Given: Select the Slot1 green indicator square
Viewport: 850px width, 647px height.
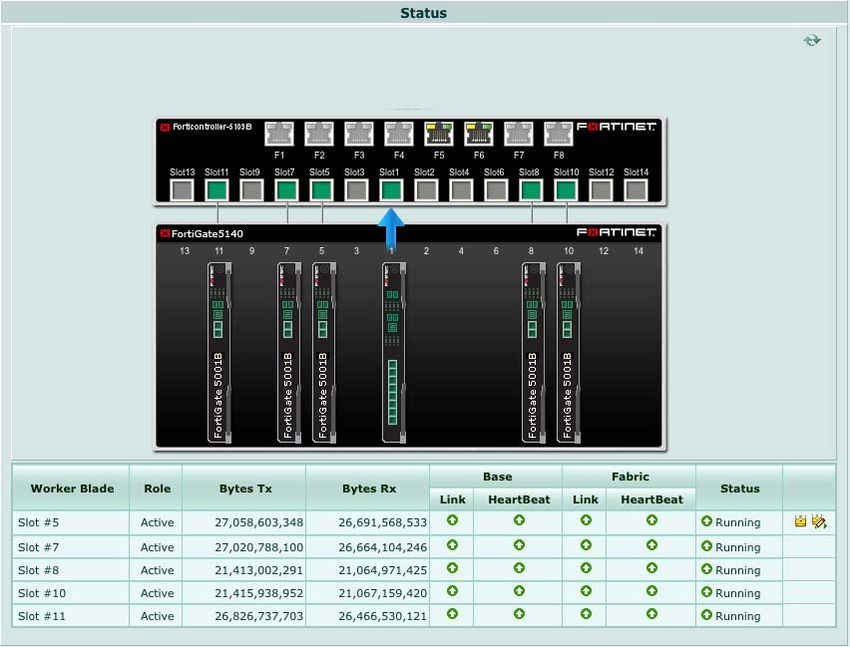Looking at the screenshot, I should (x=391, y=190).
